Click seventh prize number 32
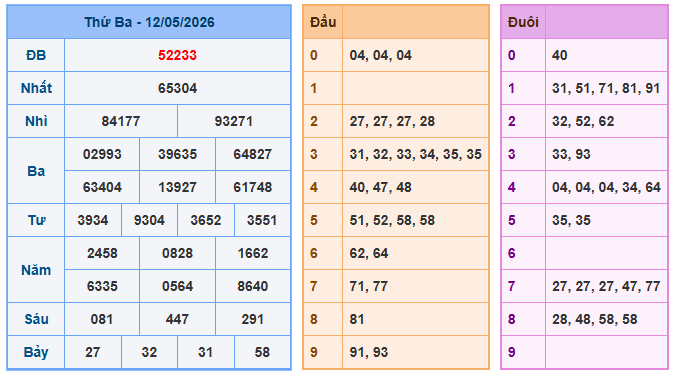The image size is (675, 379). click(149, 352)
